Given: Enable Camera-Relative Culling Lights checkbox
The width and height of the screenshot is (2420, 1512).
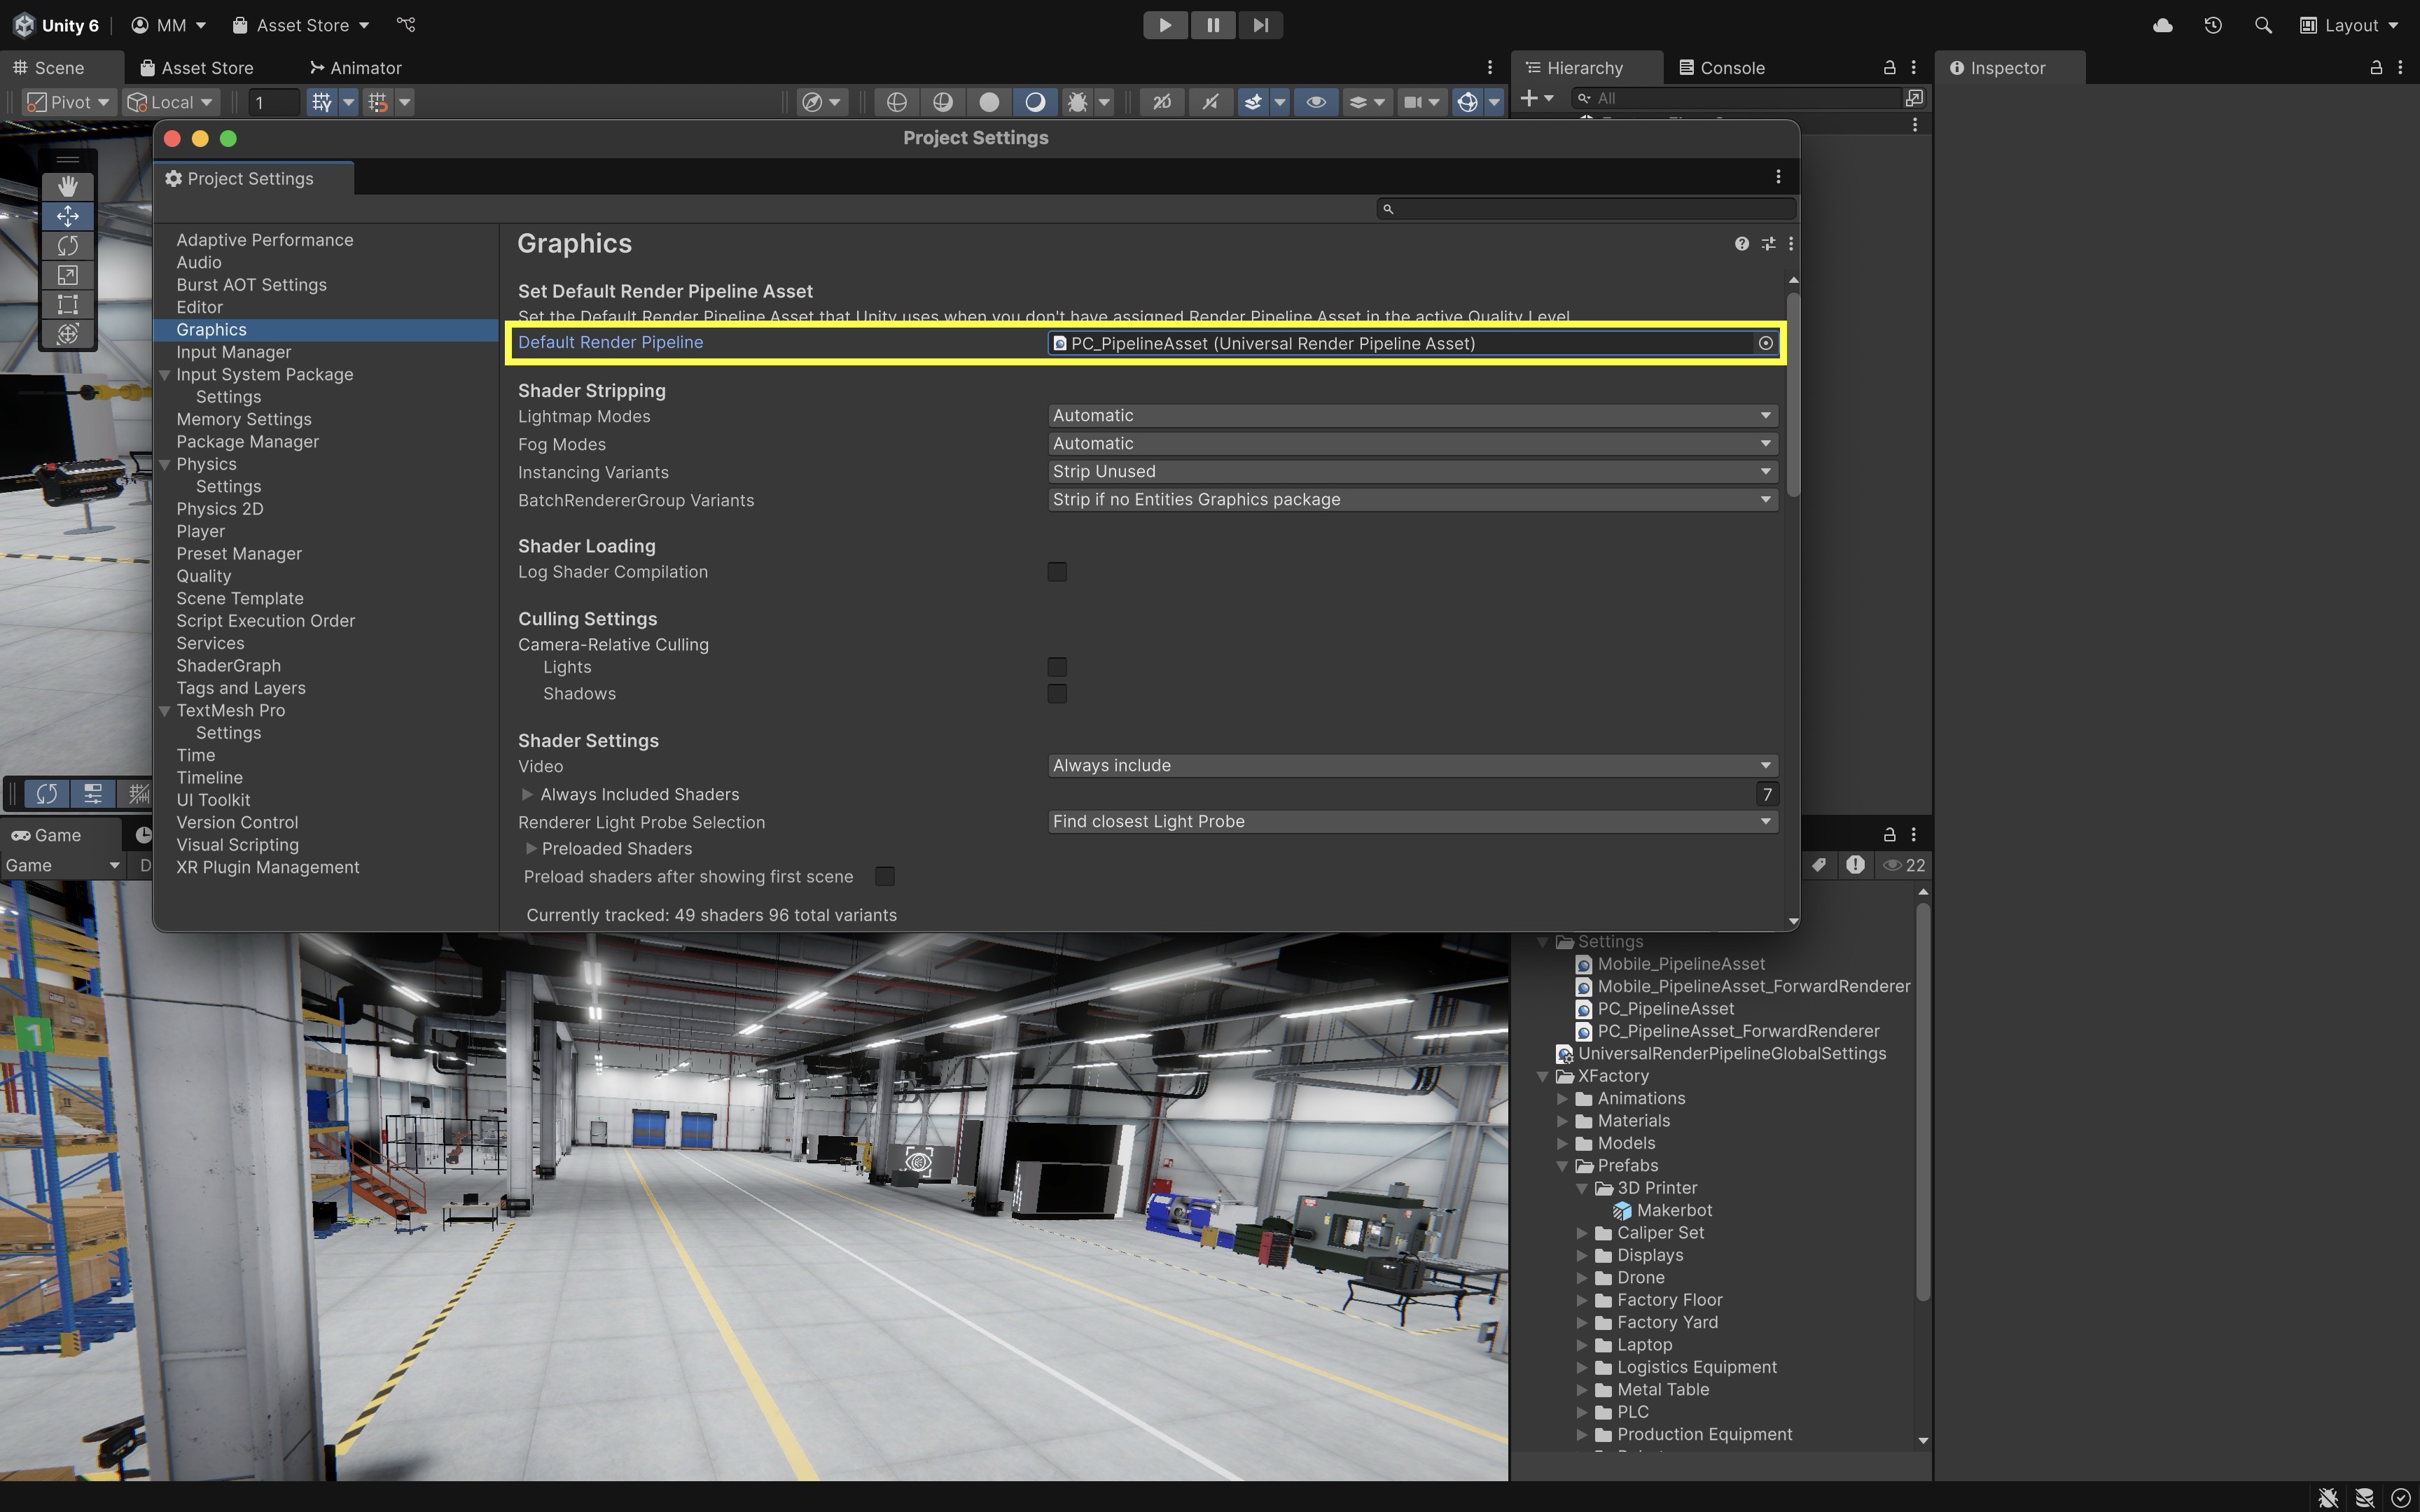Looking at the screenshot, I should click(x=1057, y=667).
